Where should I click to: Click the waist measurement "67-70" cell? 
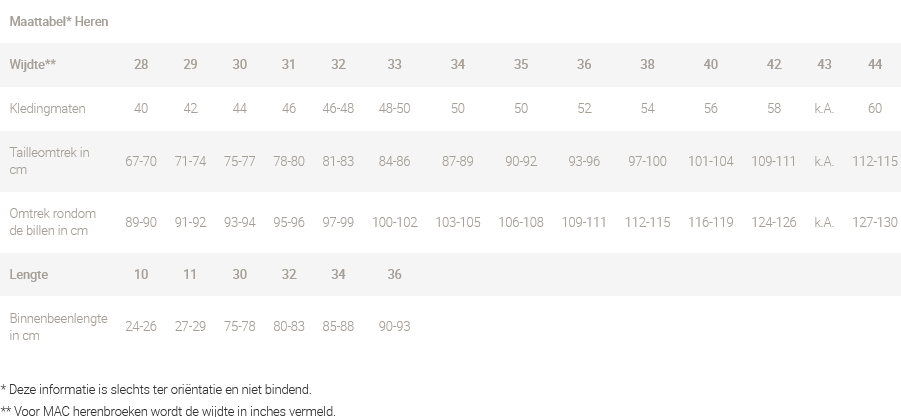click(141, 161)
